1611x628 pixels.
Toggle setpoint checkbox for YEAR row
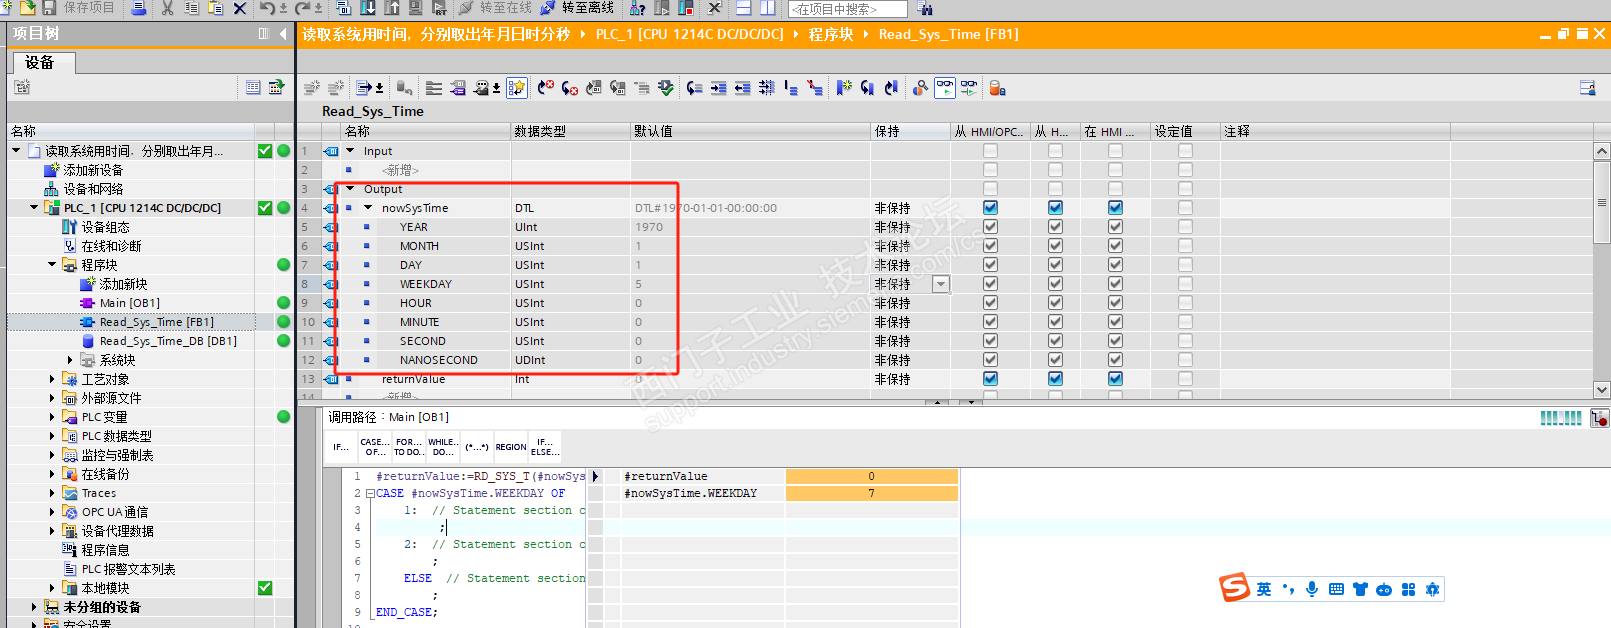coord(1185,227)
